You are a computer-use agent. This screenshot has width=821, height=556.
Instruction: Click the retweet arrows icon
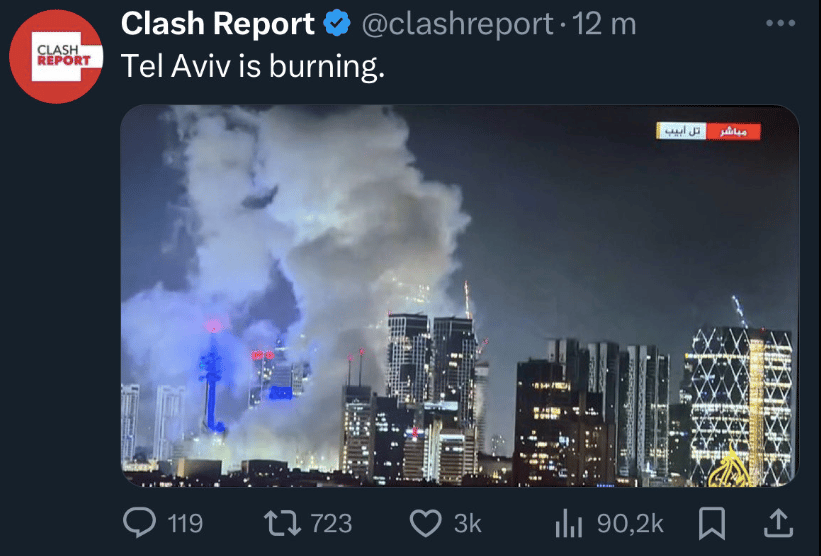tap(282, 524)
